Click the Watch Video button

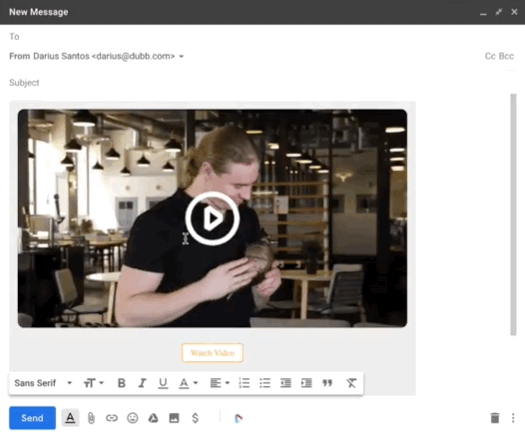click(x=212, y=353)
